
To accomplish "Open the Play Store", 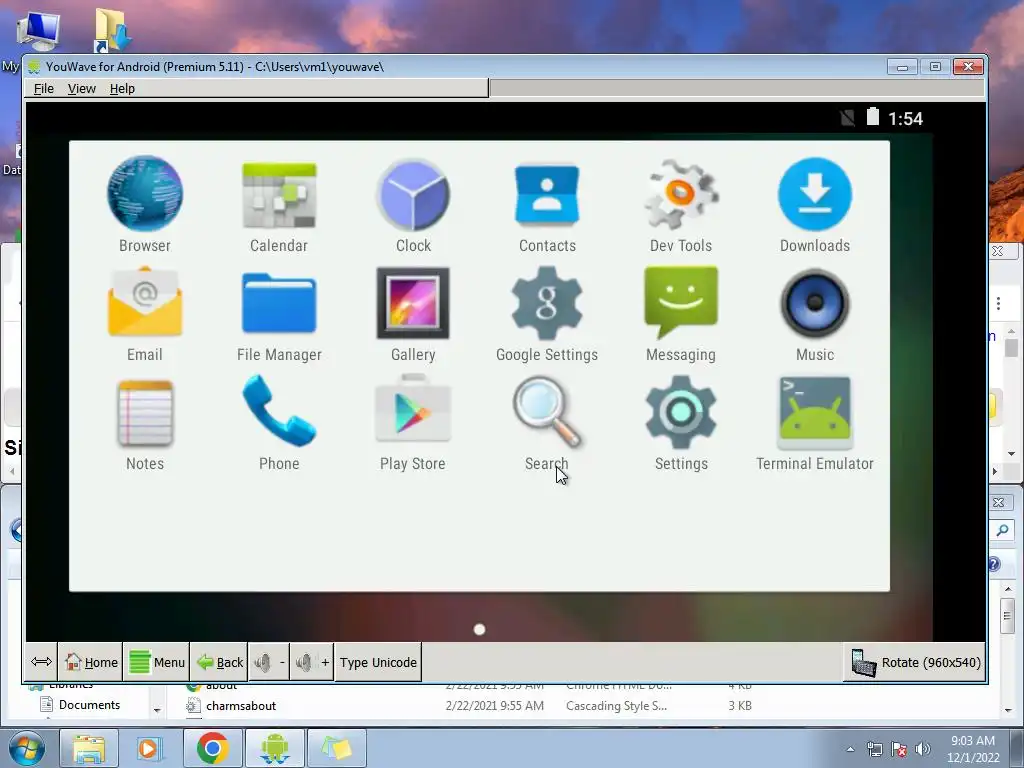I will pos(413,423).
